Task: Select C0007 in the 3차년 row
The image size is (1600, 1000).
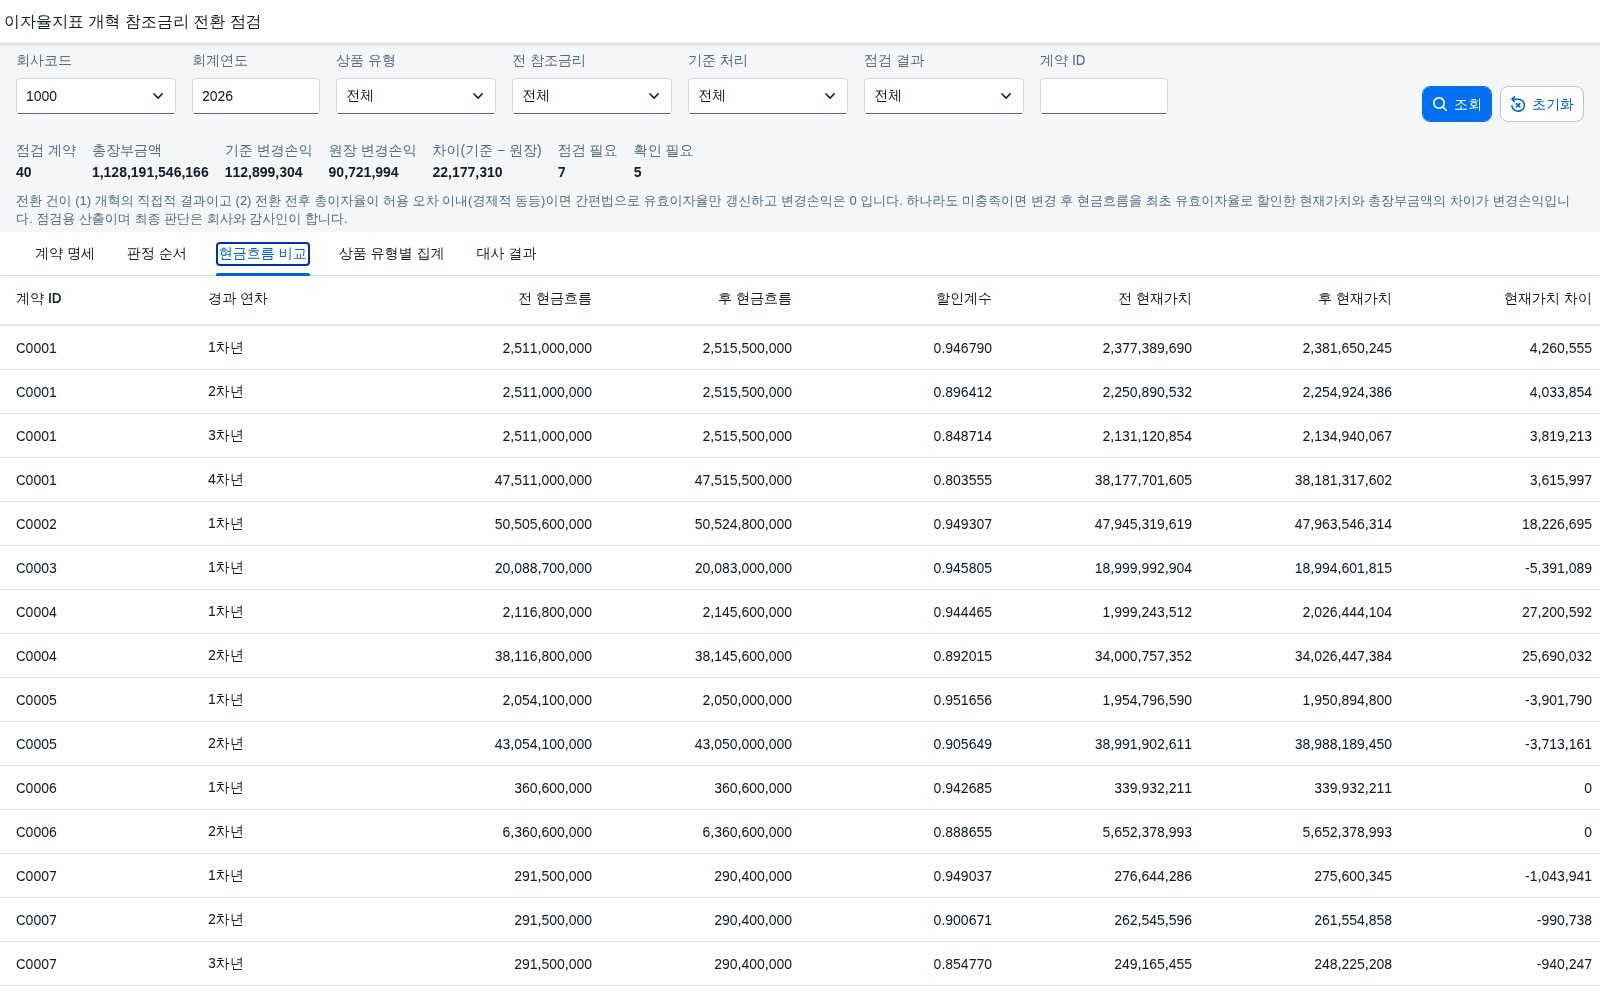Action: [x=37, y=964]
